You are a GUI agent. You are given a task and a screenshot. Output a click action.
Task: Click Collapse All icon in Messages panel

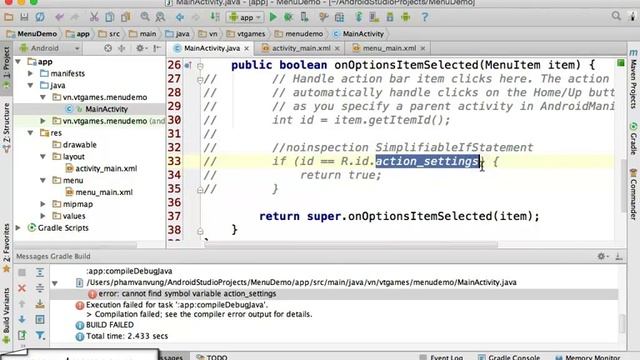point(40,288)
